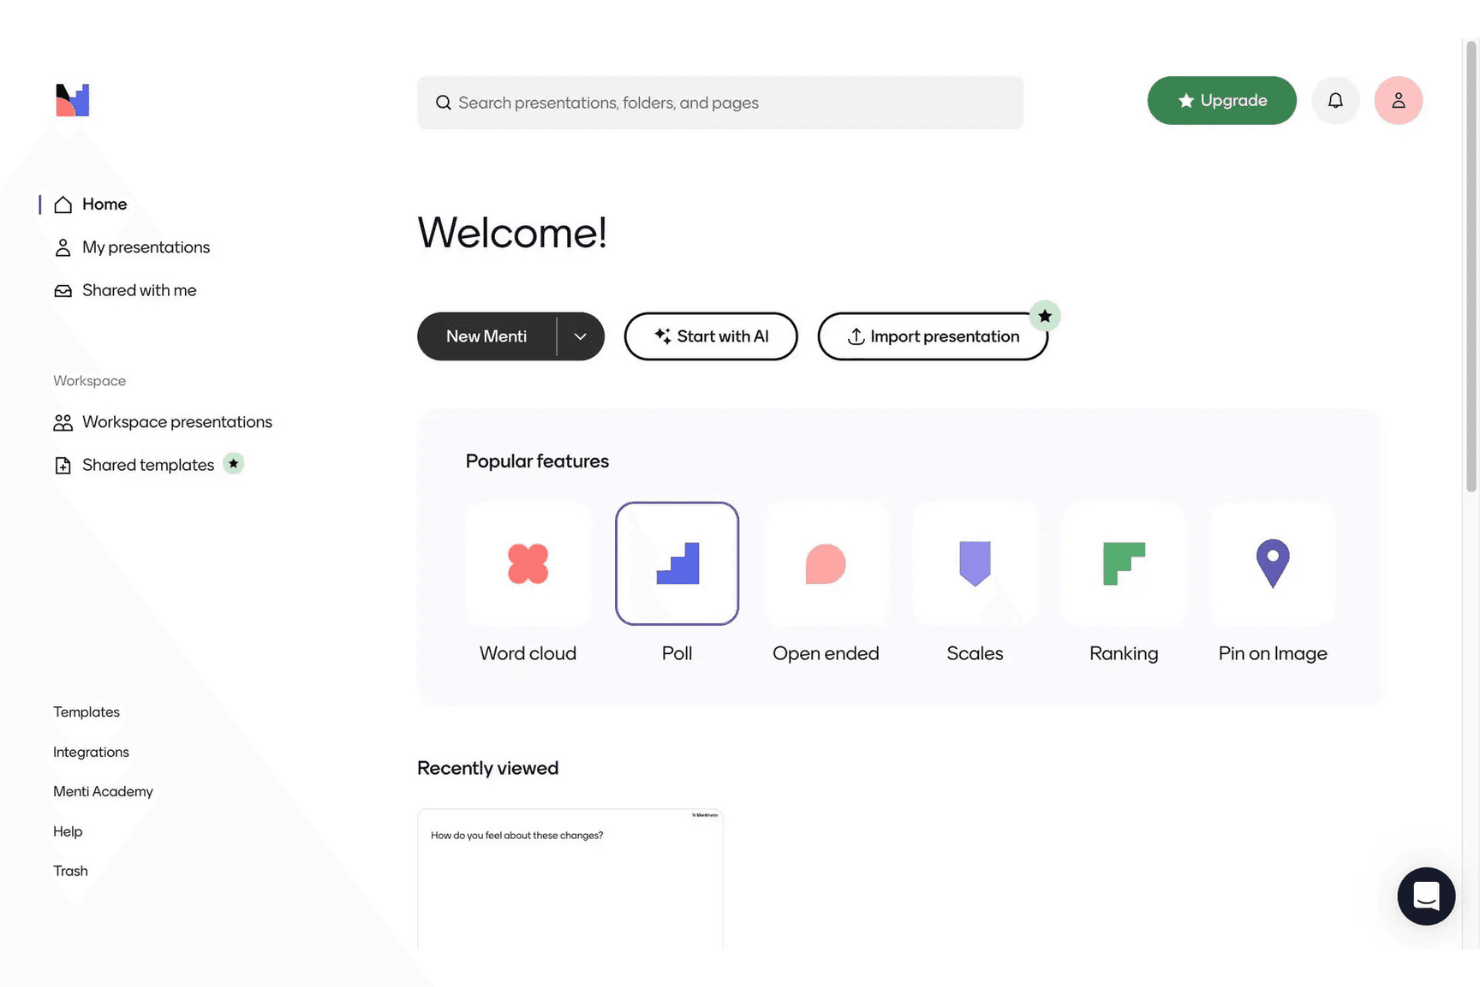The image size is (1480, 987).
Task: Click the New Menti button
Action: [487, 336]
